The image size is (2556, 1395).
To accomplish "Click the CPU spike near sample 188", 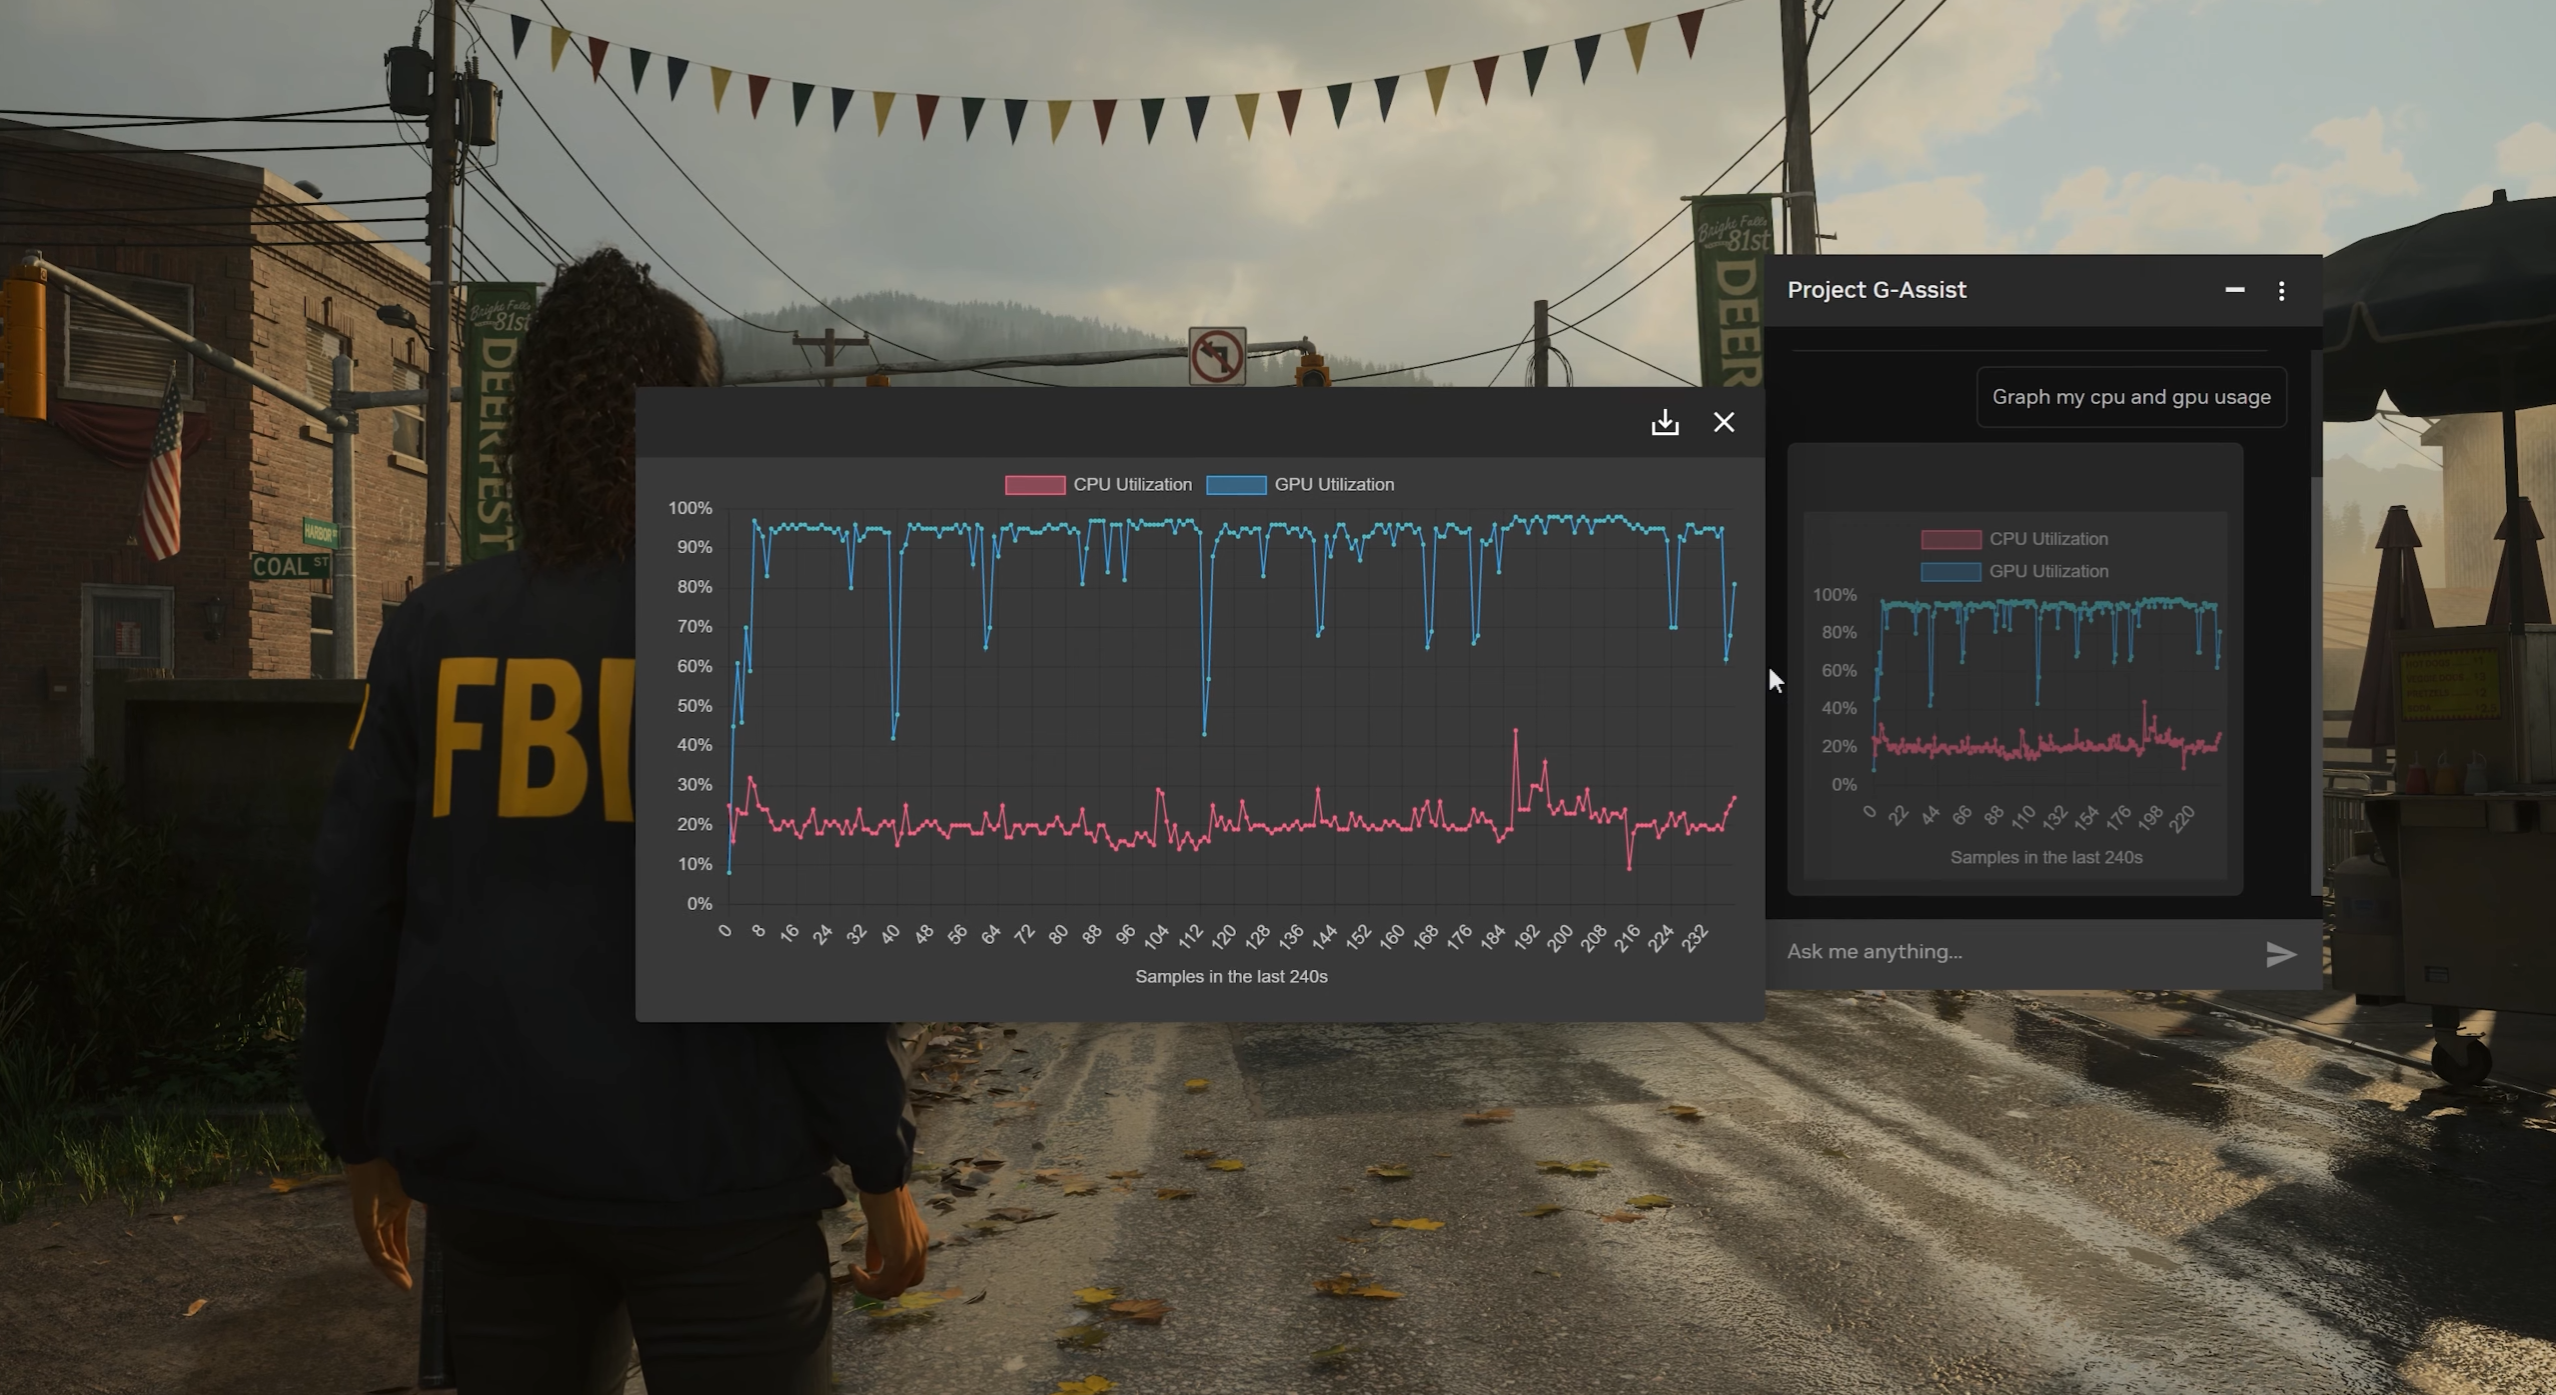I will coord(1515,732).
